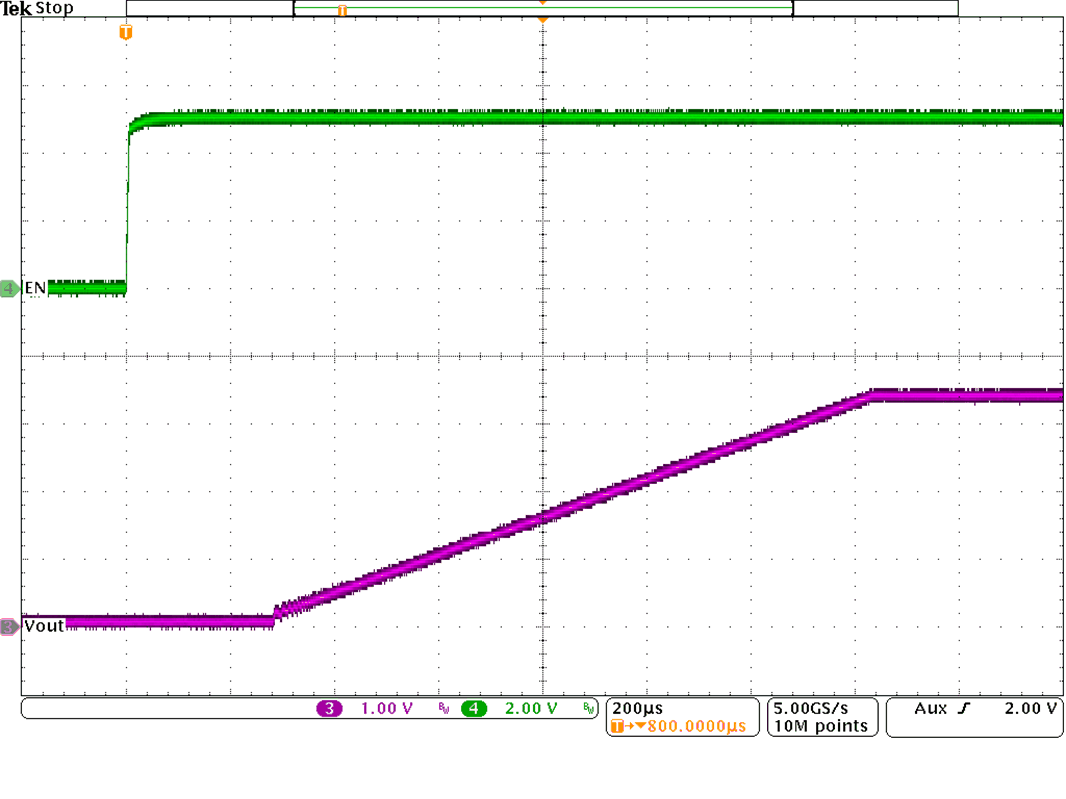Click the Tek logo
1066x799 pixels.
[15, 8]
